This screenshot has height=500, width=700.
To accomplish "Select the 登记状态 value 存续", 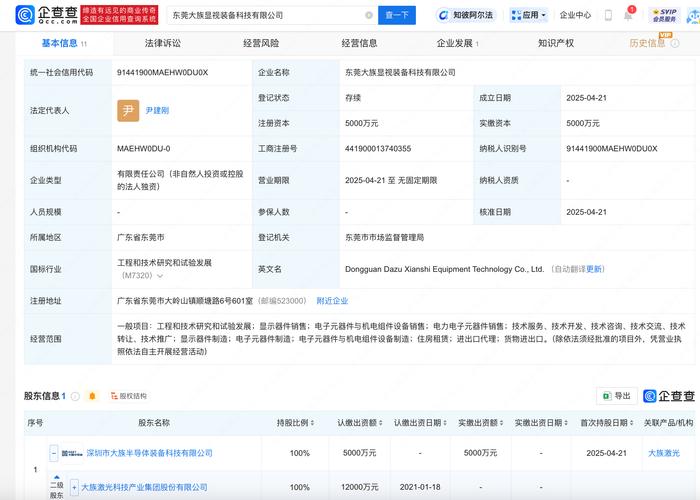I will point(353,98).
